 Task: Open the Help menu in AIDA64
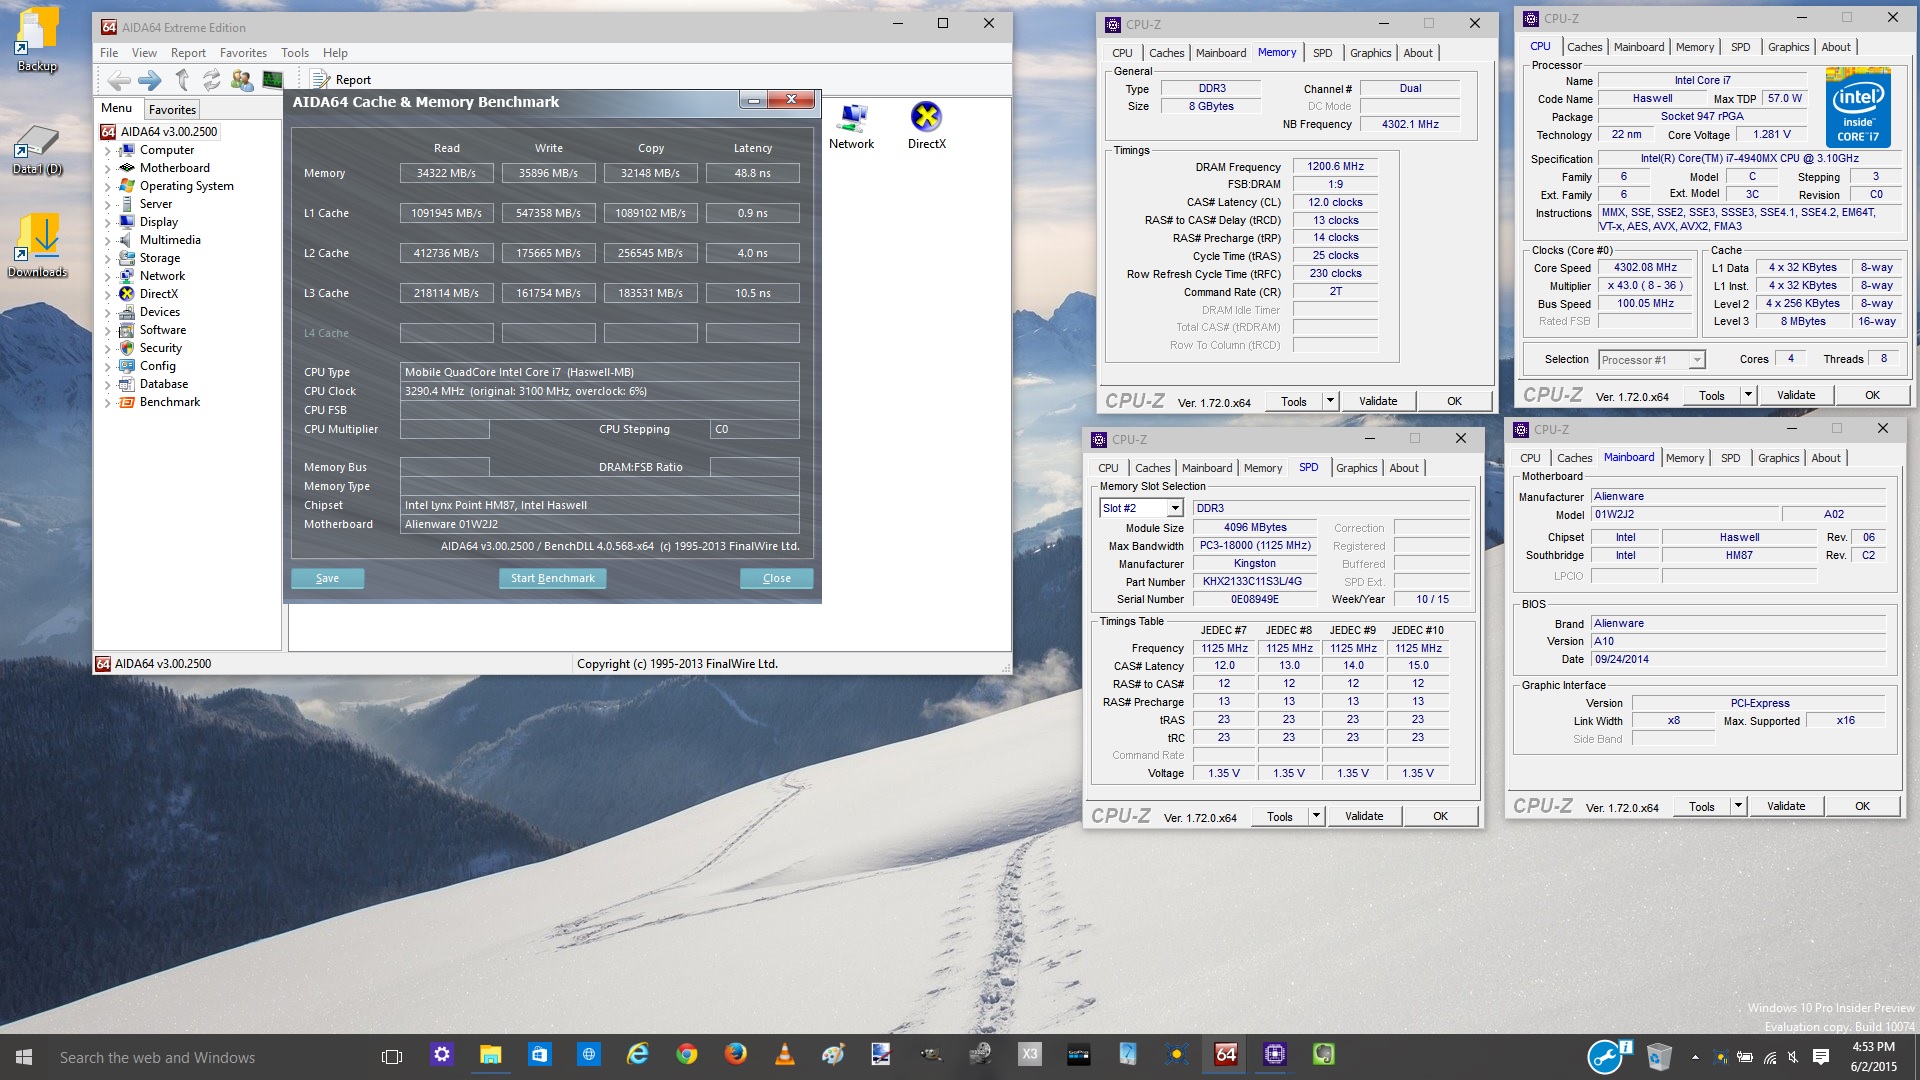(335, 53)
